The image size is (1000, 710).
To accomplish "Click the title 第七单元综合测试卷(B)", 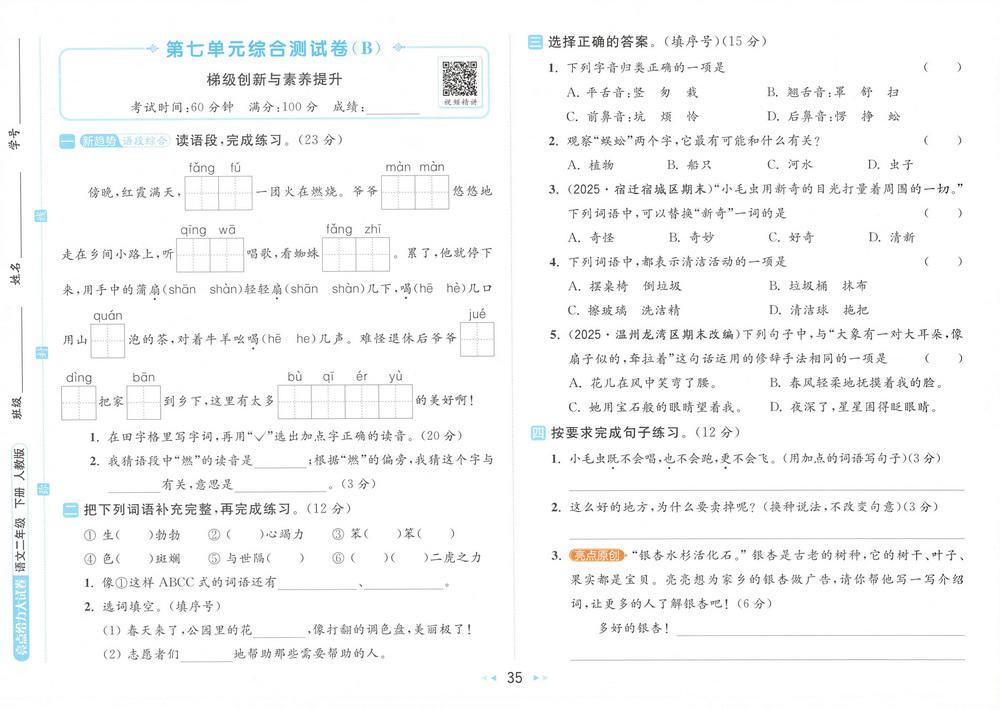I will pyautogui.click(x=273, y=48).
